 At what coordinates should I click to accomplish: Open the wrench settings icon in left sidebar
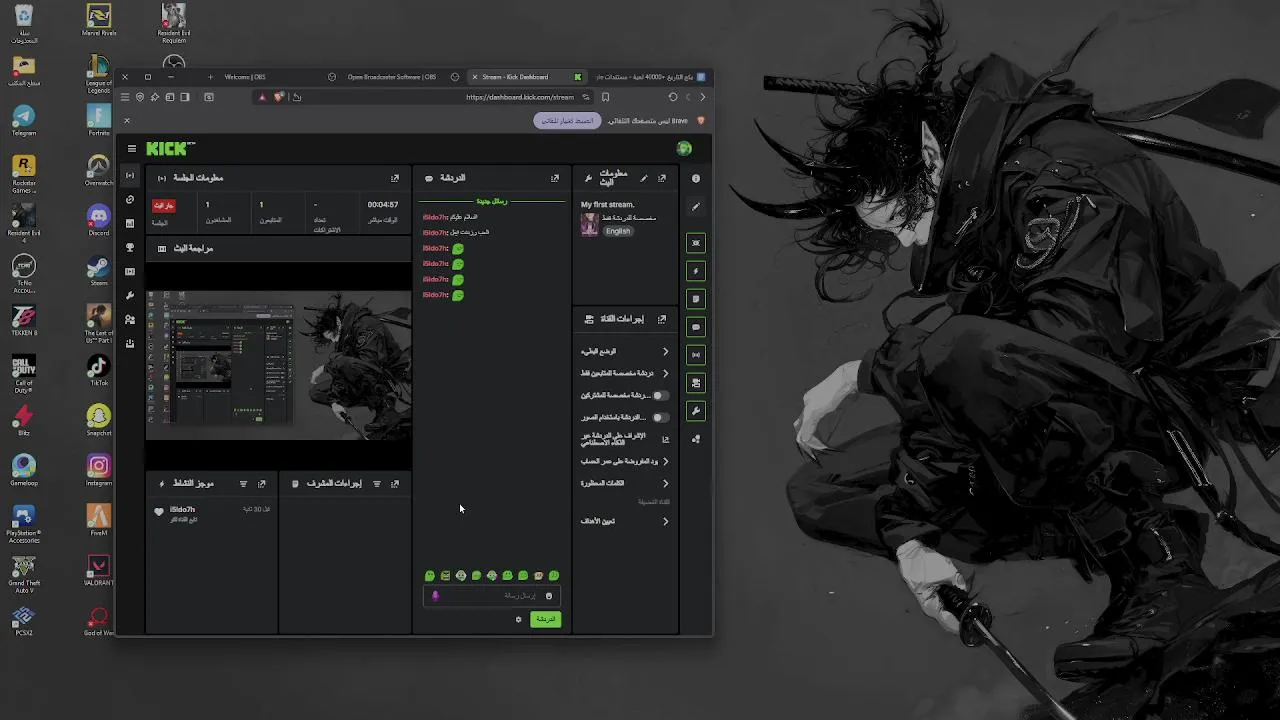pyautogui.click(x=130, y=295)
